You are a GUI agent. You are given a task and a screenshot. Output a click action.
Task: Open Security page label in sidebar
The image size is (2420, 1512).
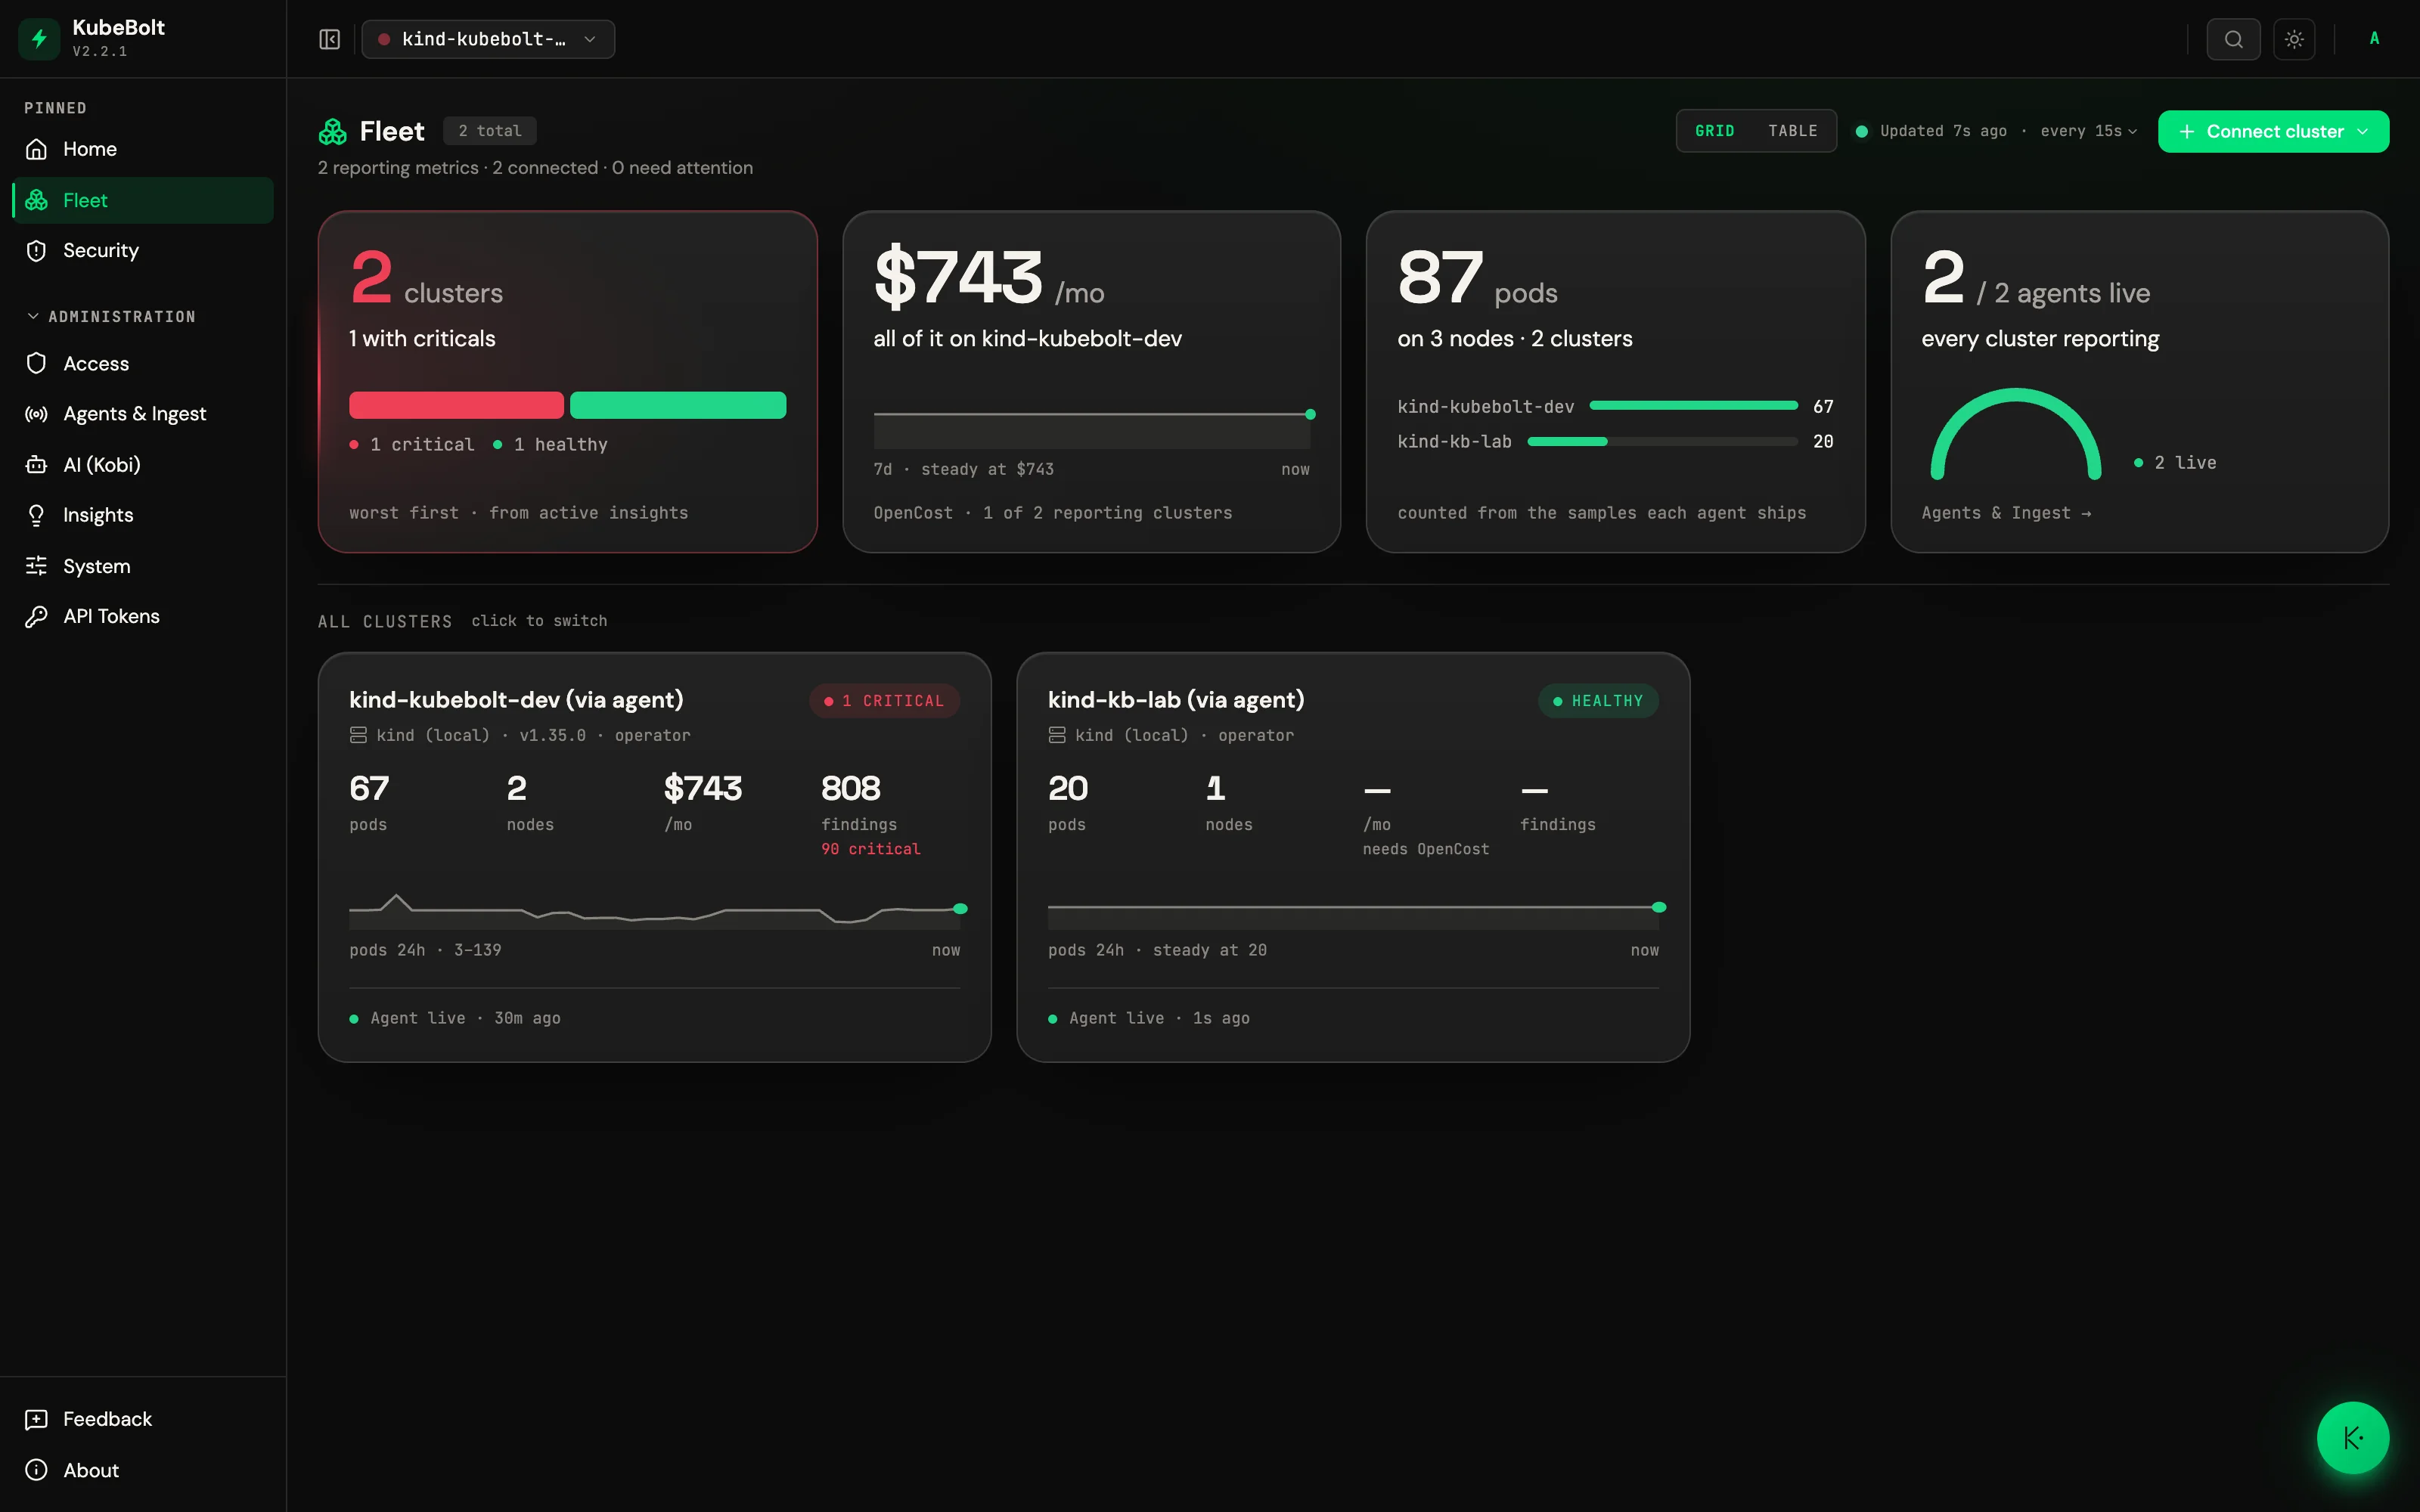click(x=101, y=250)
